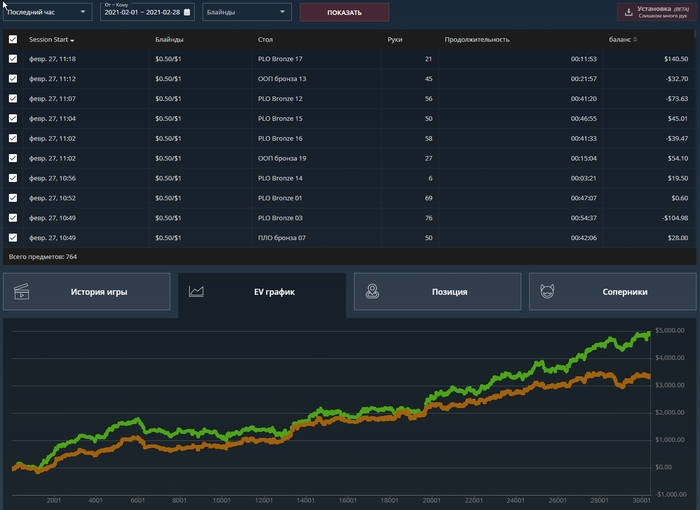Click the map pin icon on the Позиция tab
This screenshot has width=700, height=510.
[x=372, y=292]
